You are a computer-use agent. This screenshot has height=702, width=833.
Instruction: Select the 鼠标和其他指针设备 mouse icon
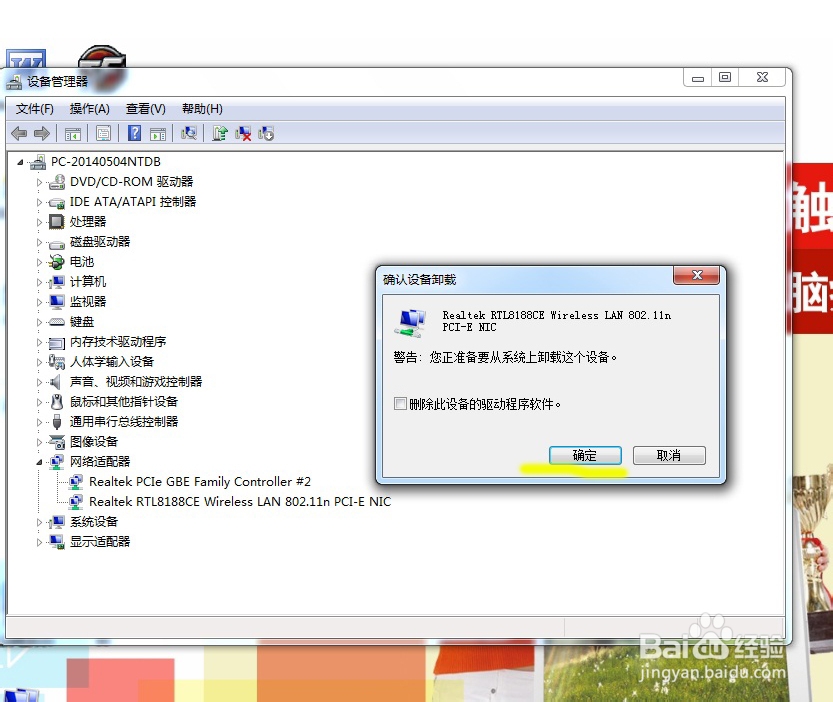click(x=57, y=402)
